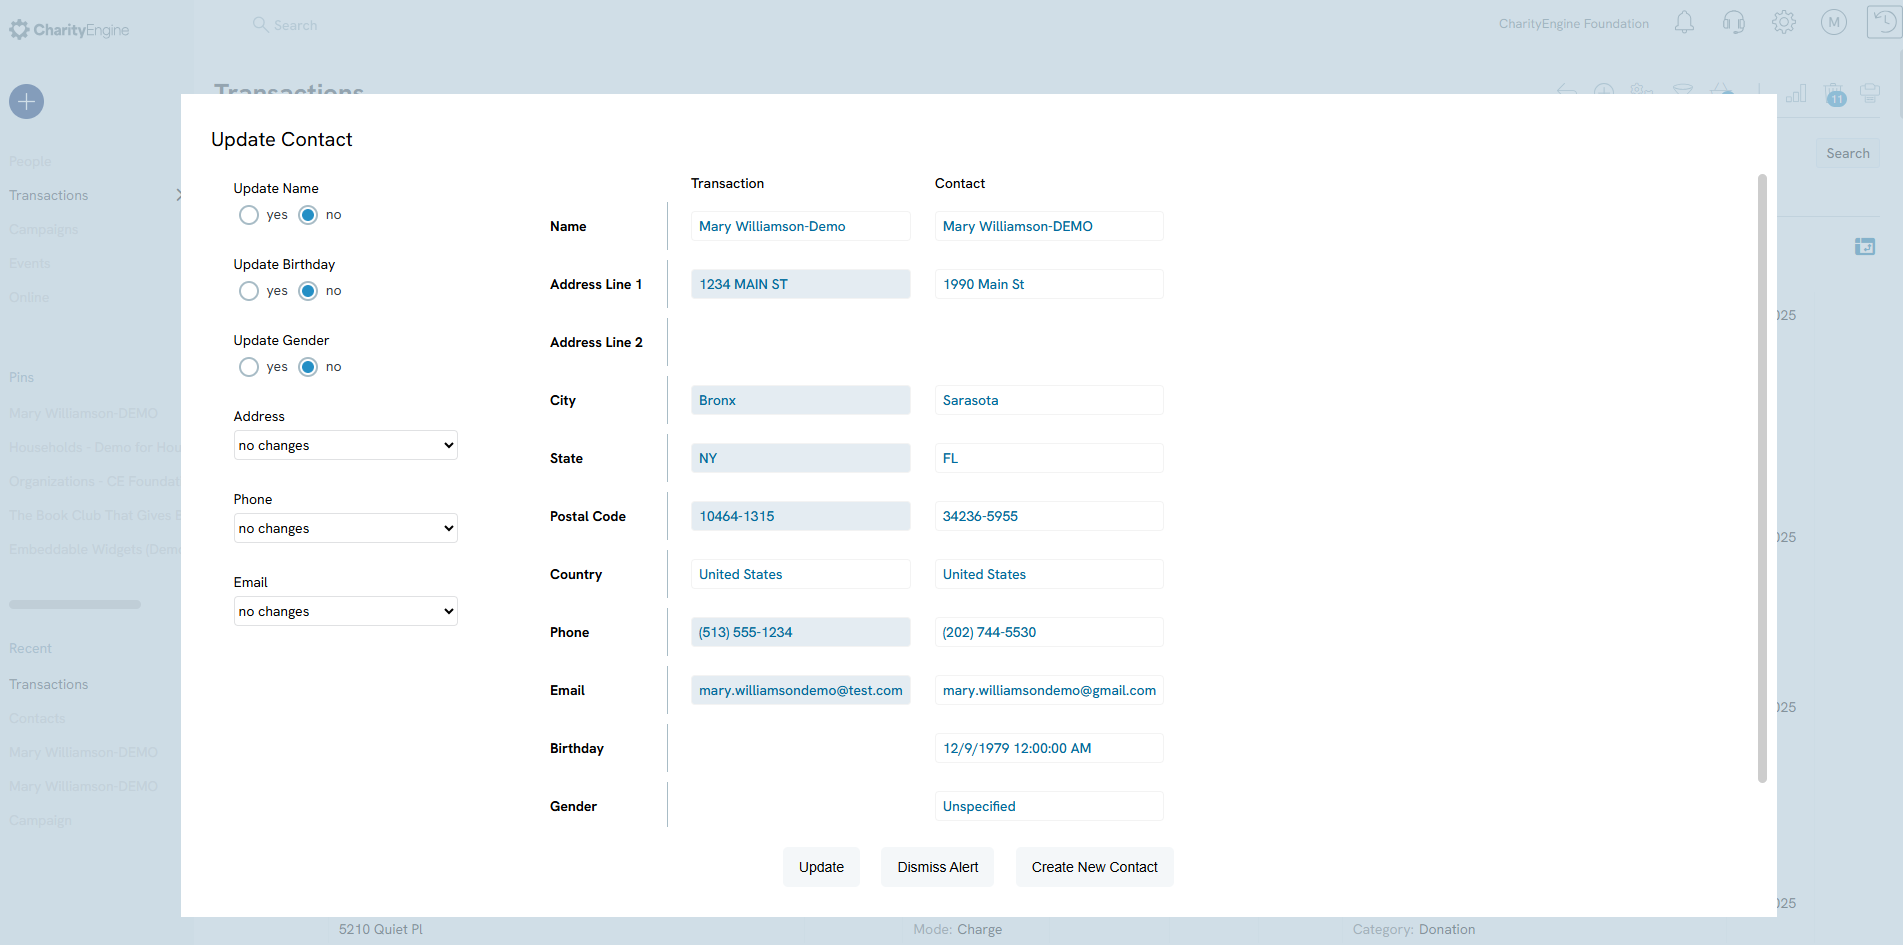Open the notifications bell
1903x945 pixels.
coord(1684,23)
